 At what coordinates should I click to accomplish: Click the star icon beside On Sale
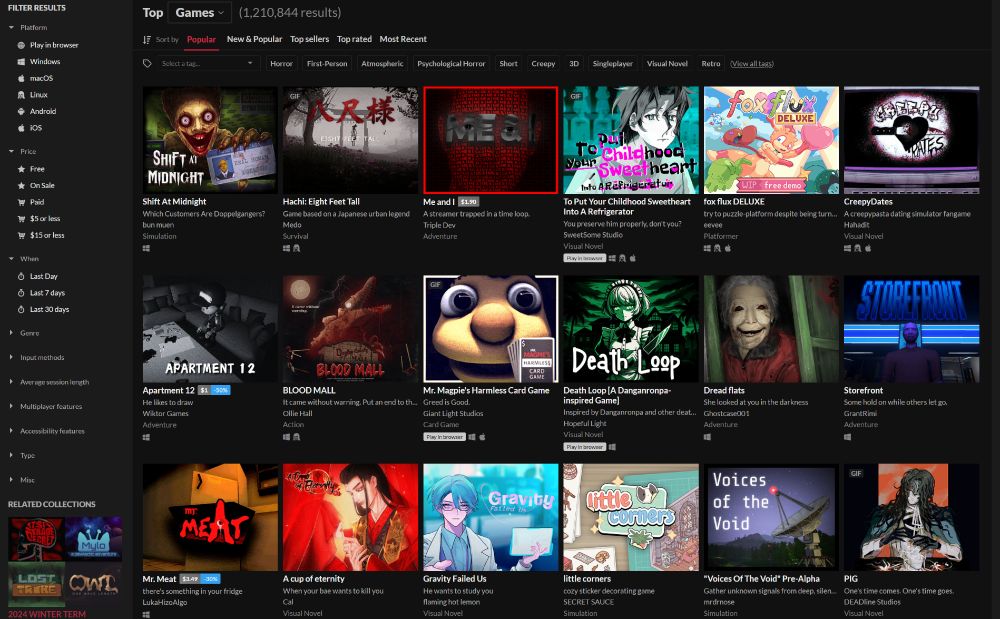click(x=21, y=186)
